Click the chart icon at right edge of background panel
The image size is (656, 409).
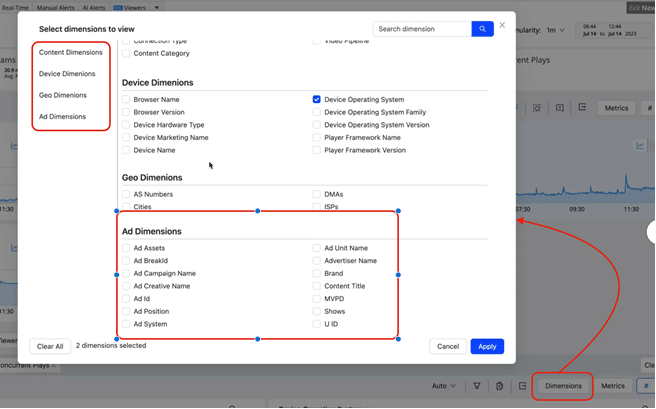pos(640,146)
